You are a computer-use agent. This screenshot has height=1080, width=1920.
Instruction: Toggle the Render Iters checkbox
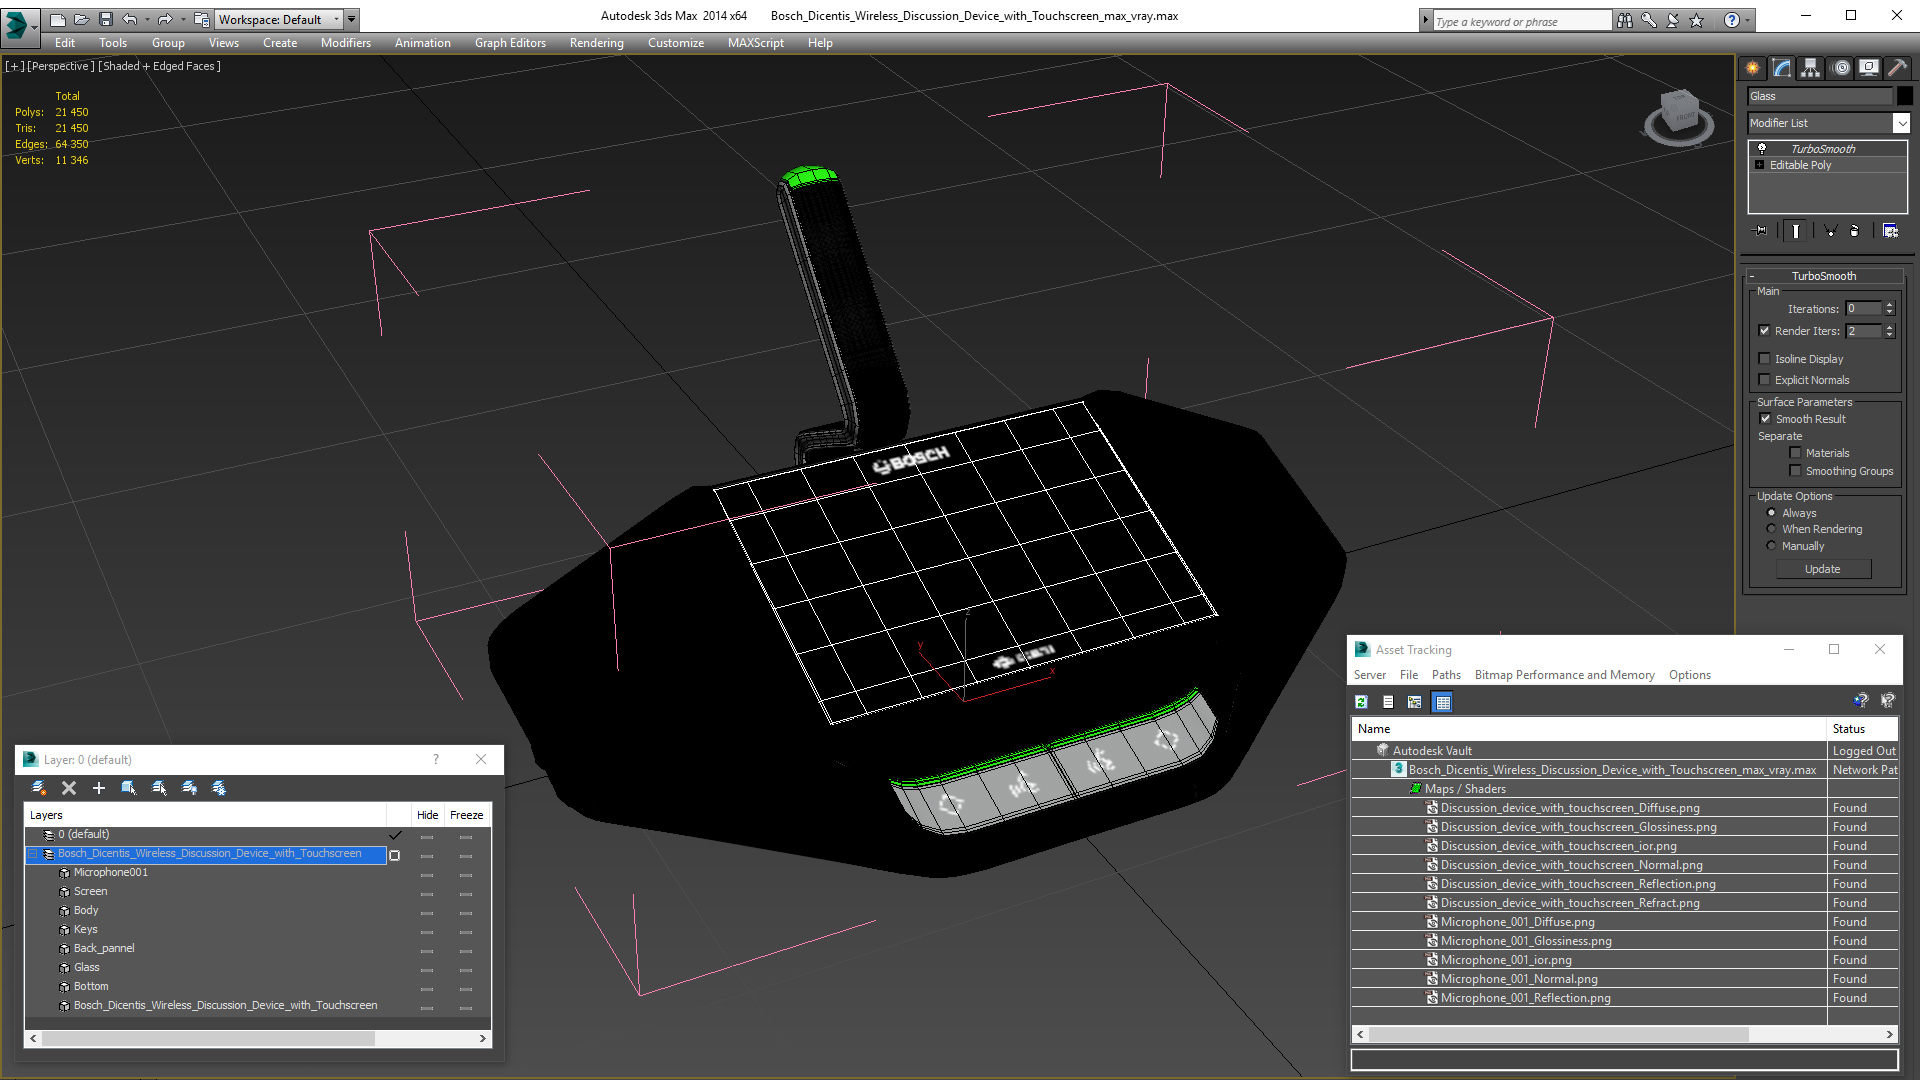[1764, 331]
